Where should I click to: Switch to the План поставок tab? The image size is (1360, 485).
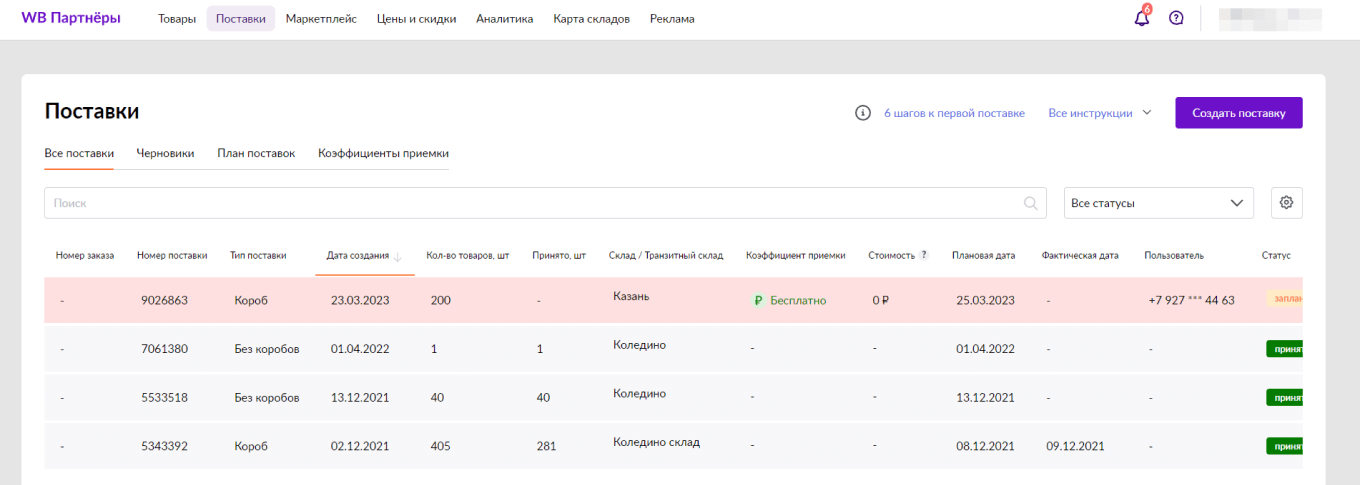coord(256,154)
